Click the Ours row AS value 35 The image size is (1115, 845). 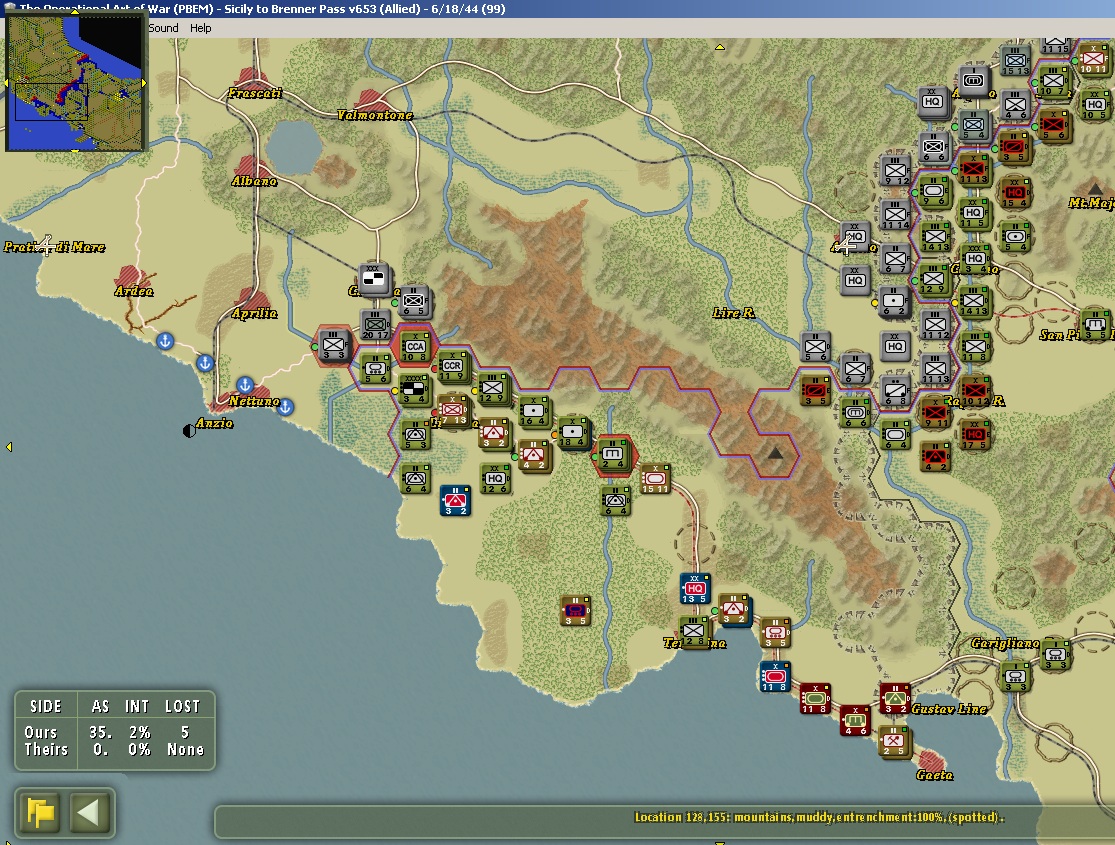pyautogui.click(x=100, y=732)
